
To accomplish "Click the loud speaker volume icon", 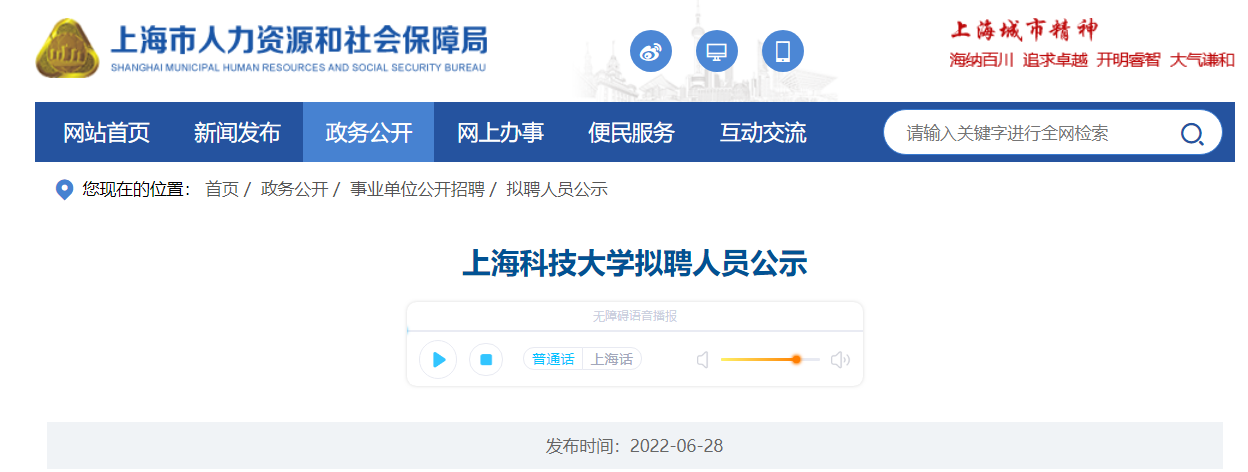I will coord(840,360).
